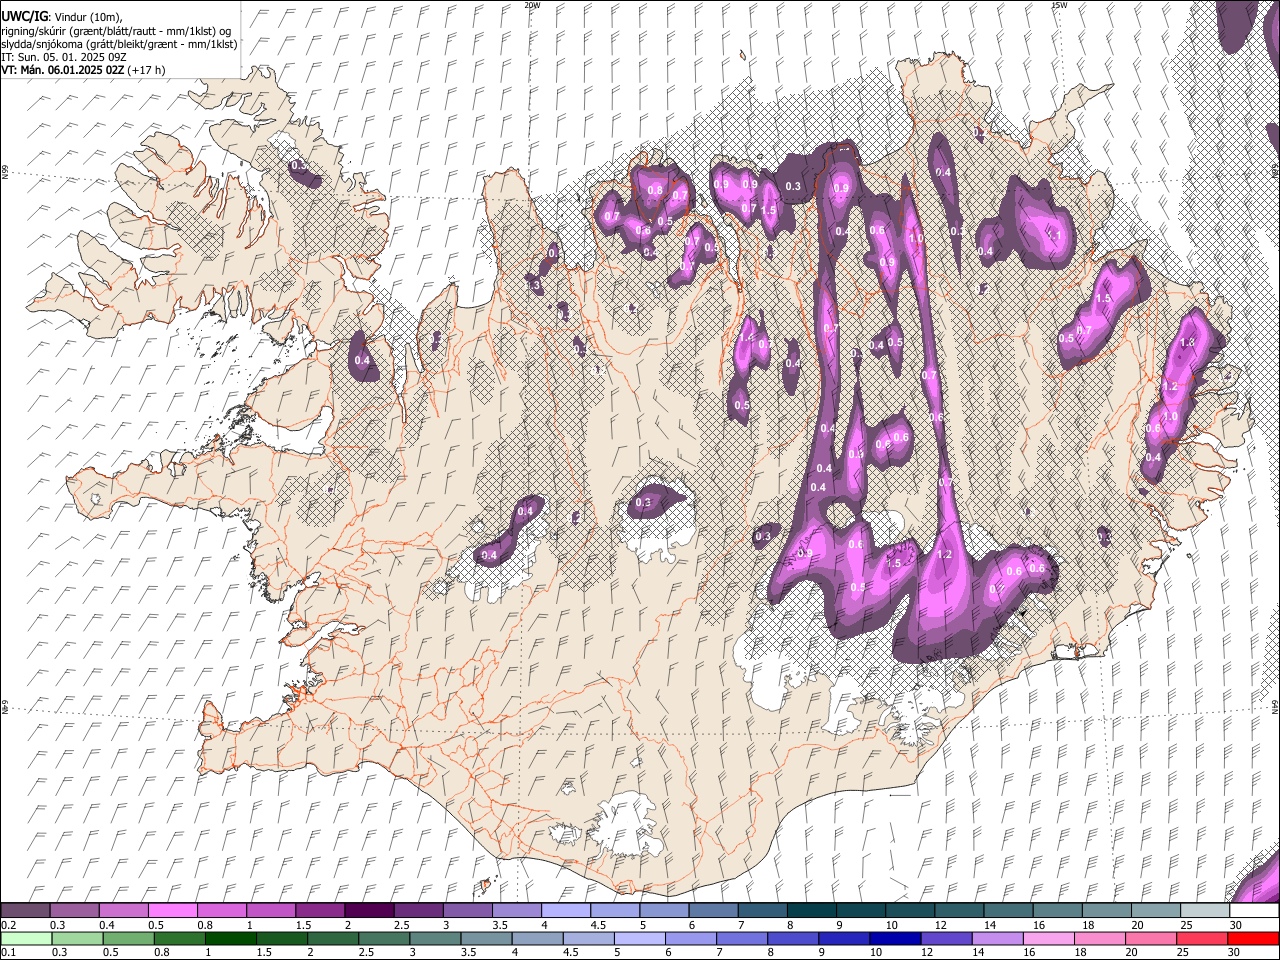
Task: Click the '1.1' snowfall value in the northeast
Action: tap(1053, 236)
